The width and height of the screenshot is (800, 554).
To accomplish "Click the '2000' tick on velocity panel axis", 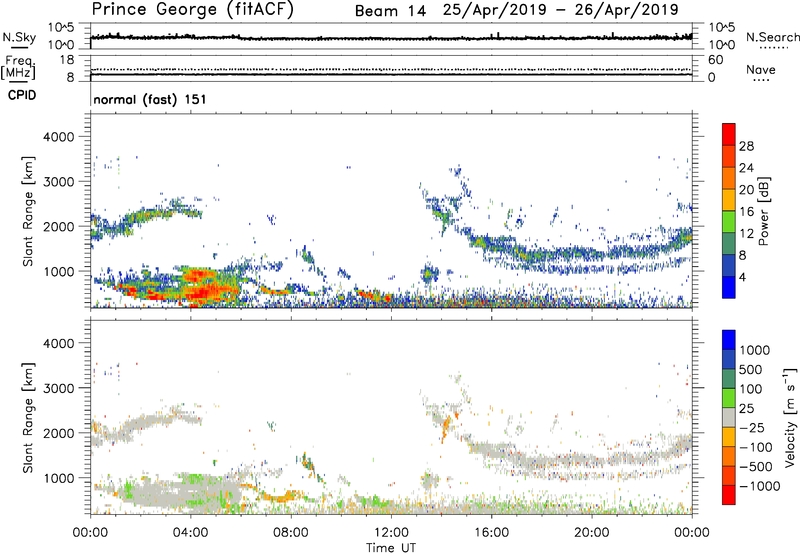I will point(58,434).
